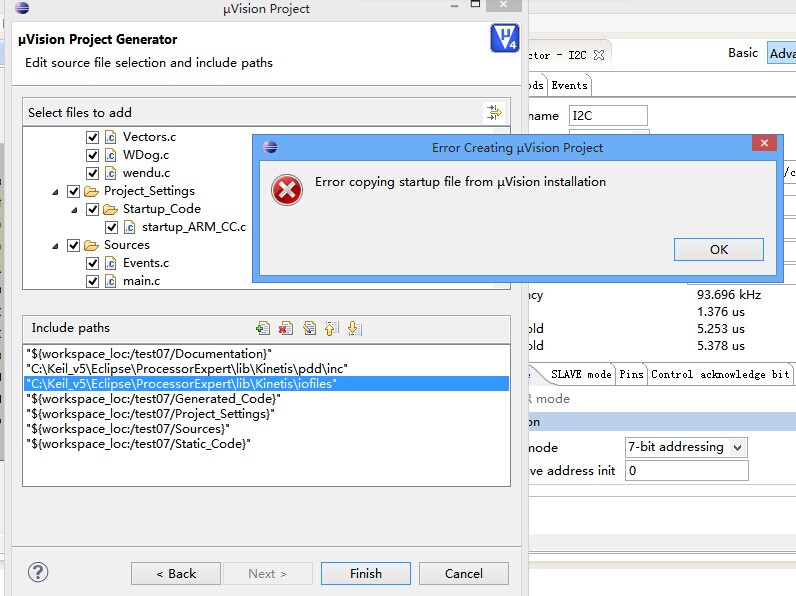Click the collapse-all icon beside Select files to add

[494, 112]
